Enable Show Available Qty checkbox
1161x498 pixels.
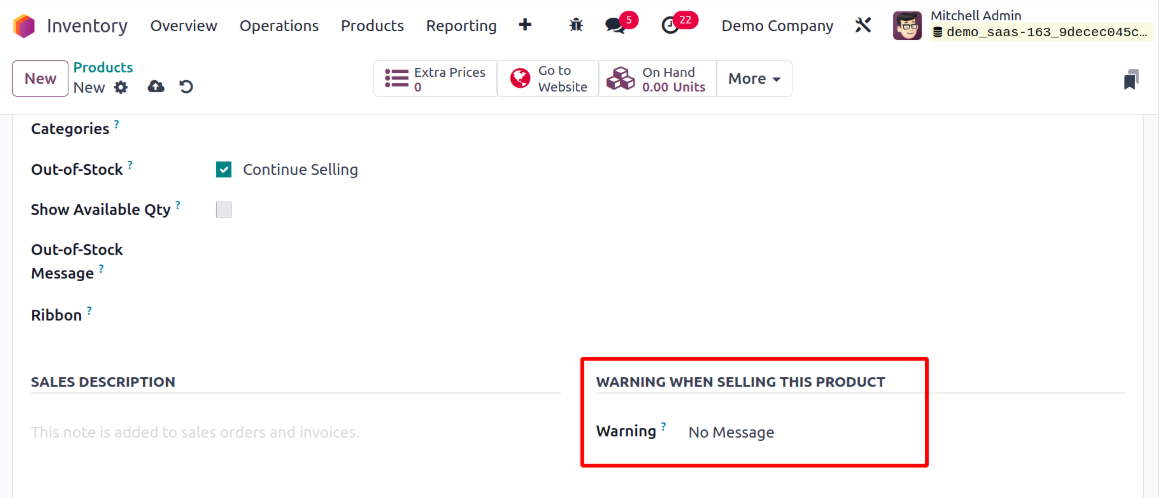(x=224, y=210)
